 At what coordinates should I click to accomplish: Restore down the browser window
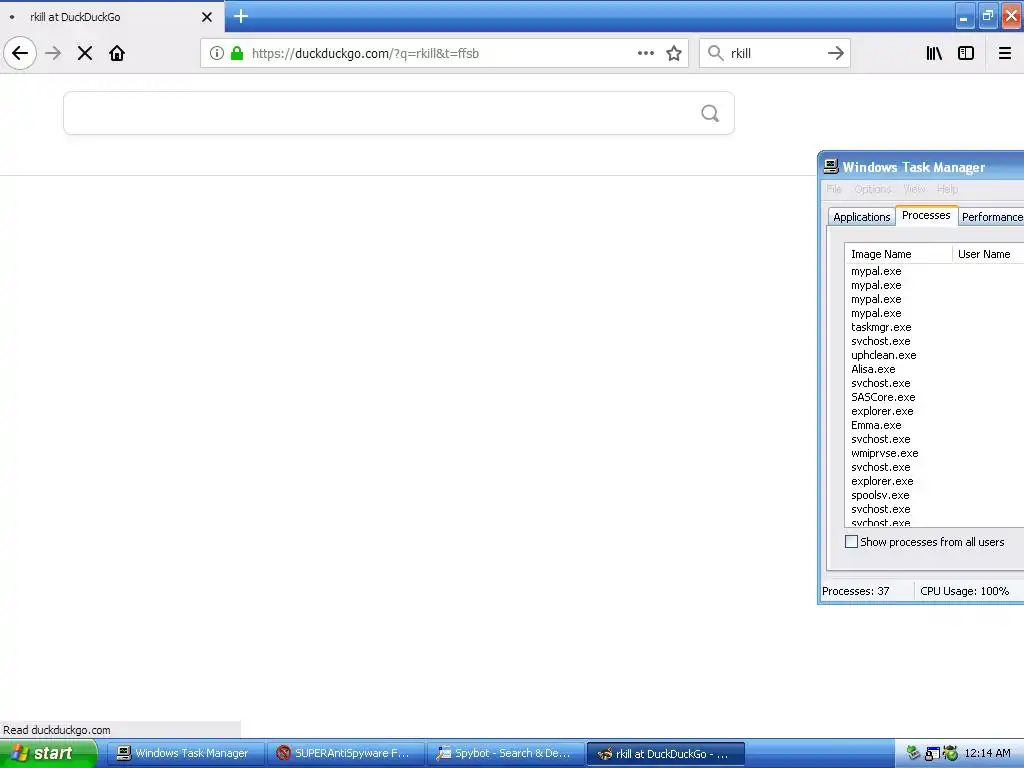tap(987, 17)
